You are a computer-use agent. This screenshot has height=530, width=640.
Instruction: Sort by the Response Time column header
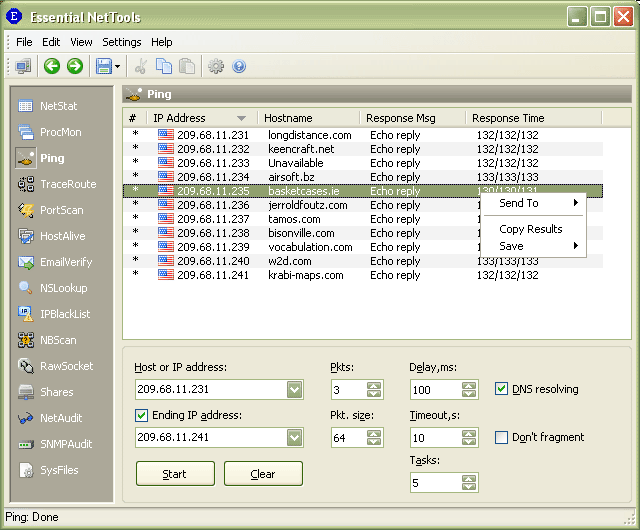pos(533,118)
